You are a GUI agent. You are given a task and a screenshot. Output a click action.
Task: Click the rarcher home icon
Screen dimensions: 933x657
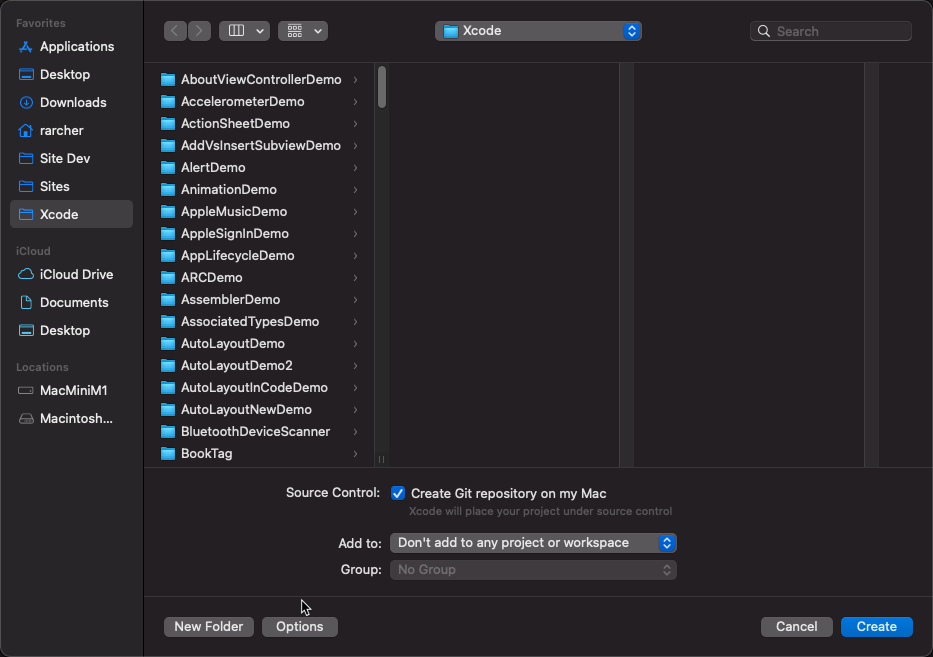click(x=26, y=130)
